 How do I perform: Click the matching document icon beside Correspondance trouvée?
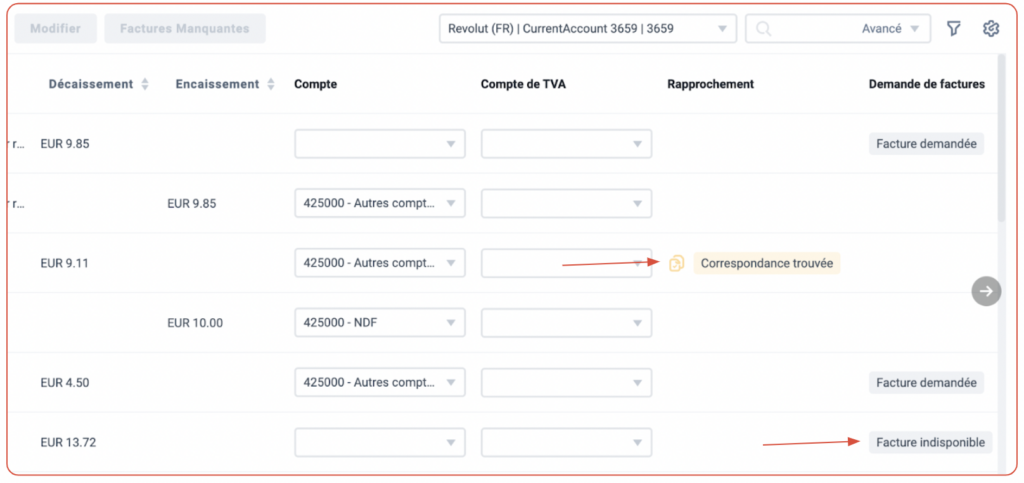676,263
